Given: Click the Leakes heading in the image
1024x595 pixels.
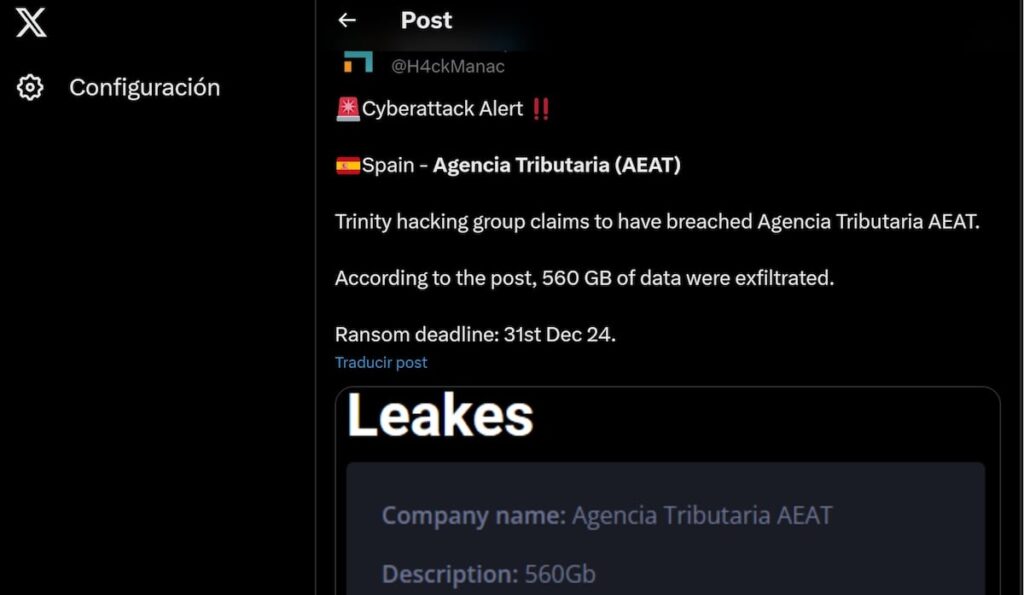Looking at the screenshot, I should pos(440,417).
